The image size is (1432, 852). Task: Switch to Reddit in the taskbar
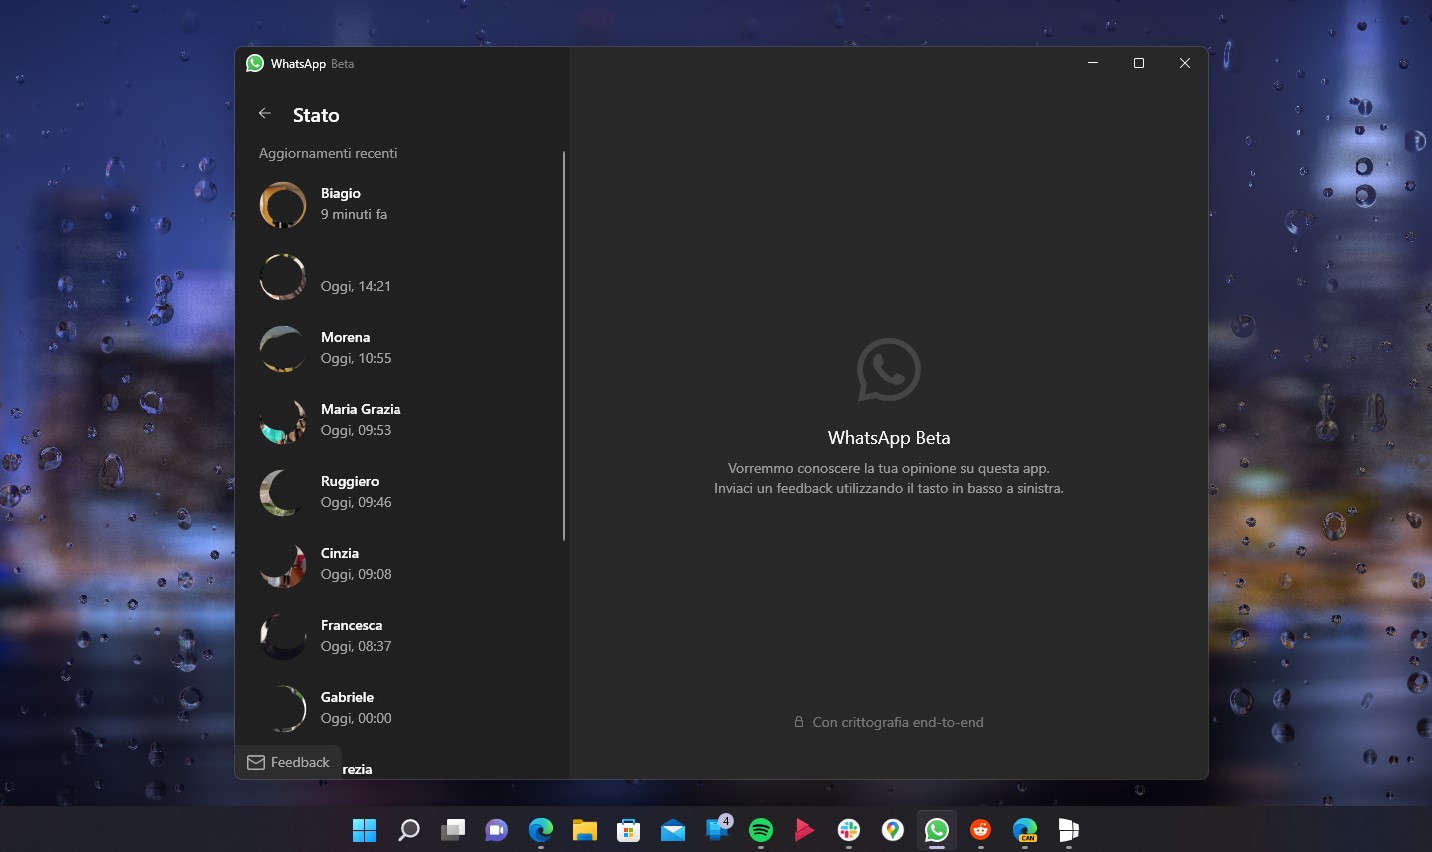[981, 830]
